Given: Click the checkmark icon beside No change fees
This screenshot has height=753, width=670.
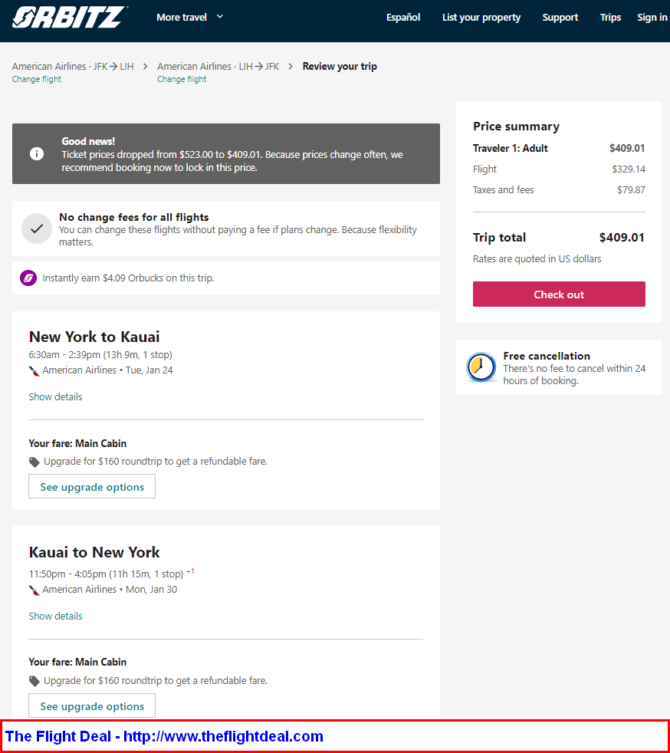Looking at the screenshot, I should (37, 229).
